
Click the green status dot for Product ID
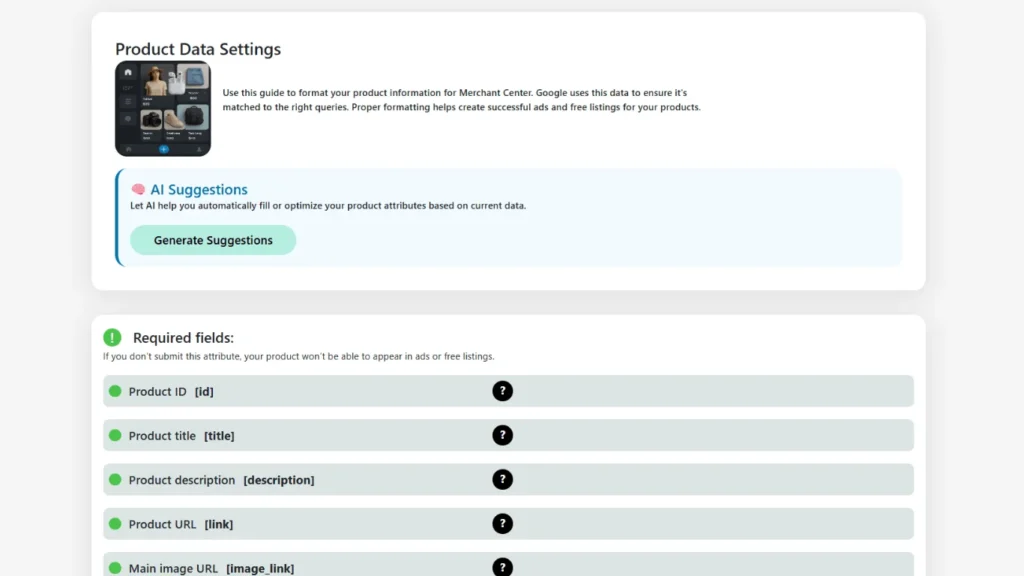pos(115,391)
